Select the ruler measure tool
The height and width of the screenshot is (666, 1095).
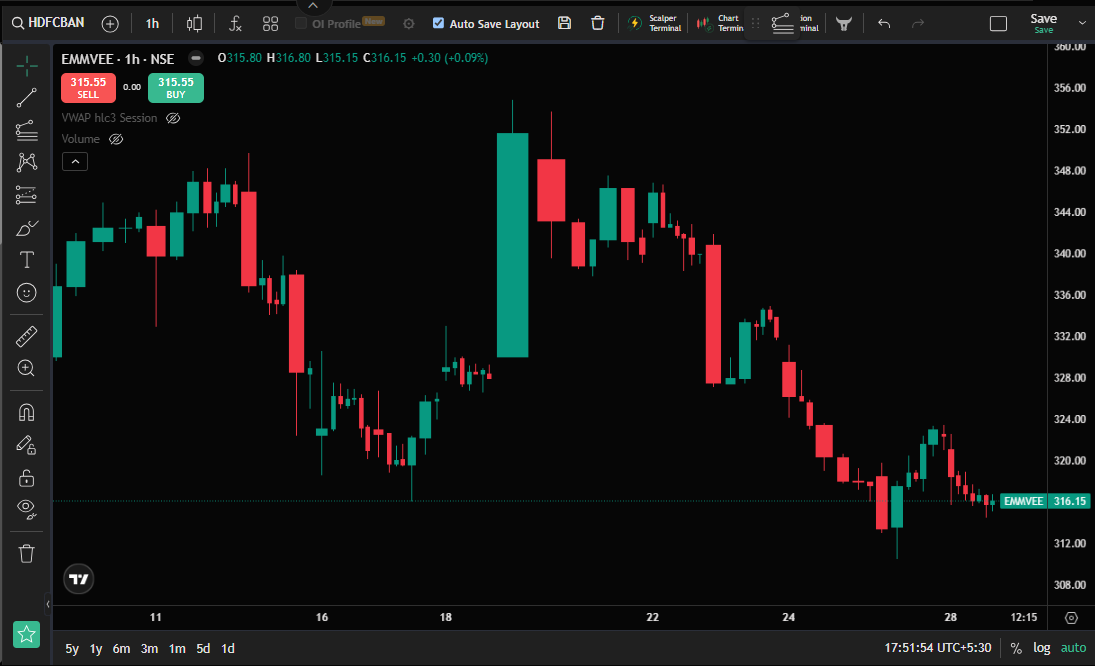coord(27,336)
